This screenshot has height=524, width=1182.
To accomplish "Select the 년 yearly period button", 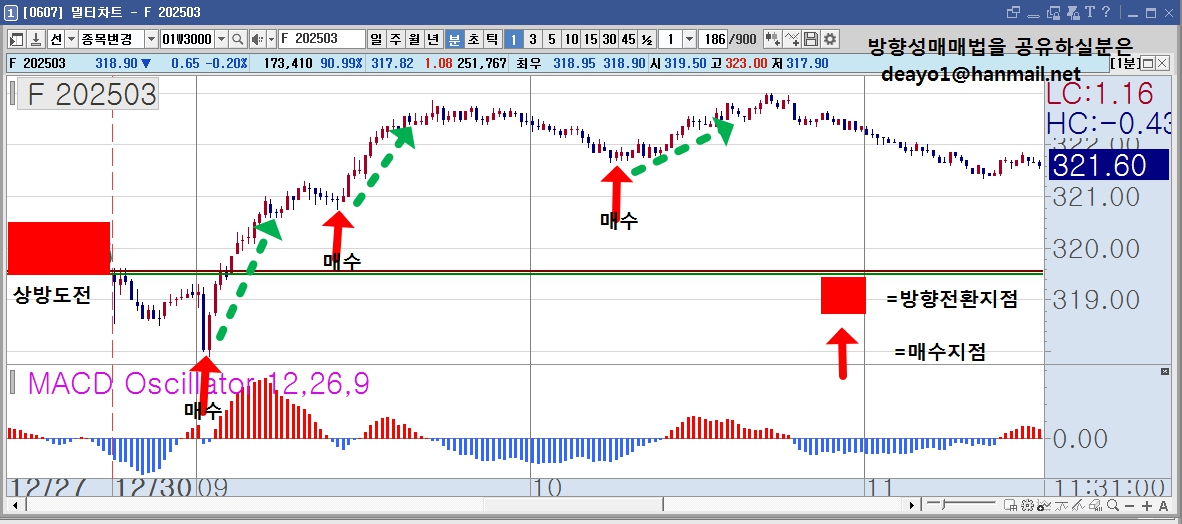I will [434, 39].
